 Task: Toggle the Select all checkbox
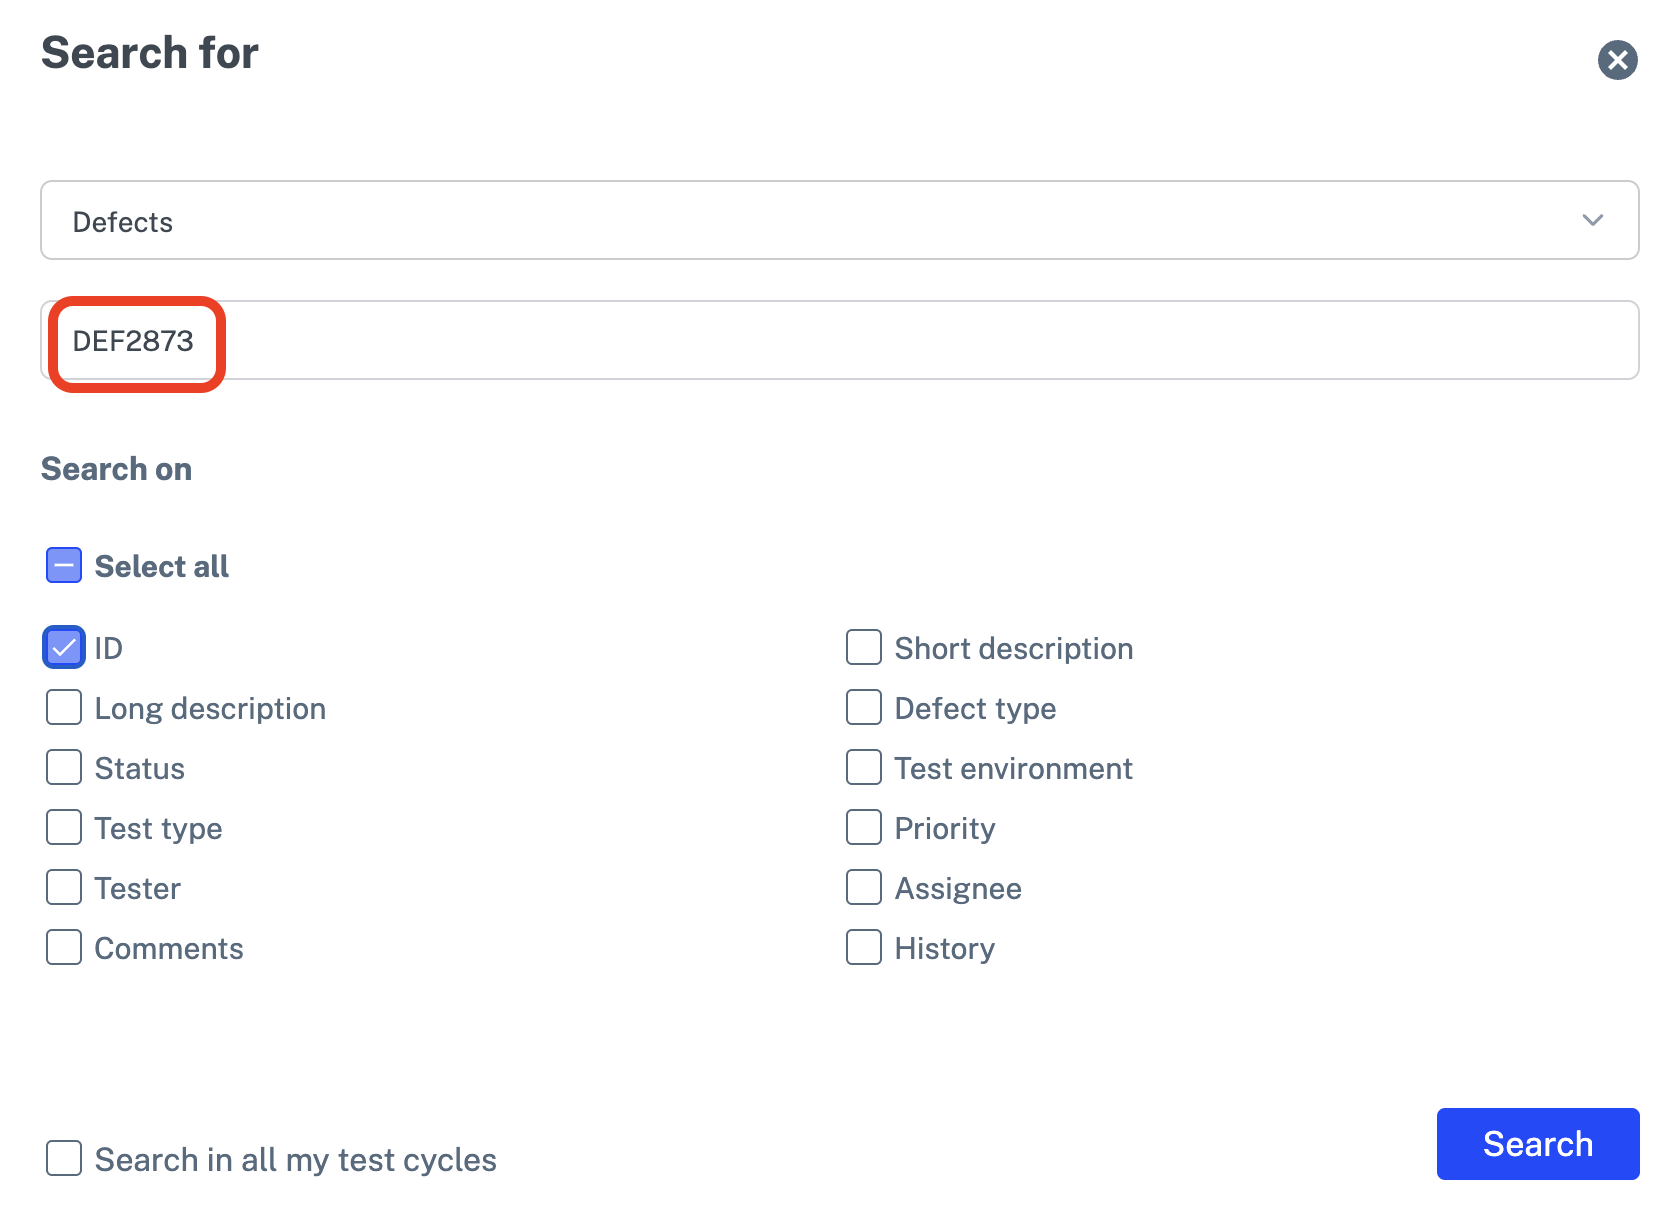(64, 566)
